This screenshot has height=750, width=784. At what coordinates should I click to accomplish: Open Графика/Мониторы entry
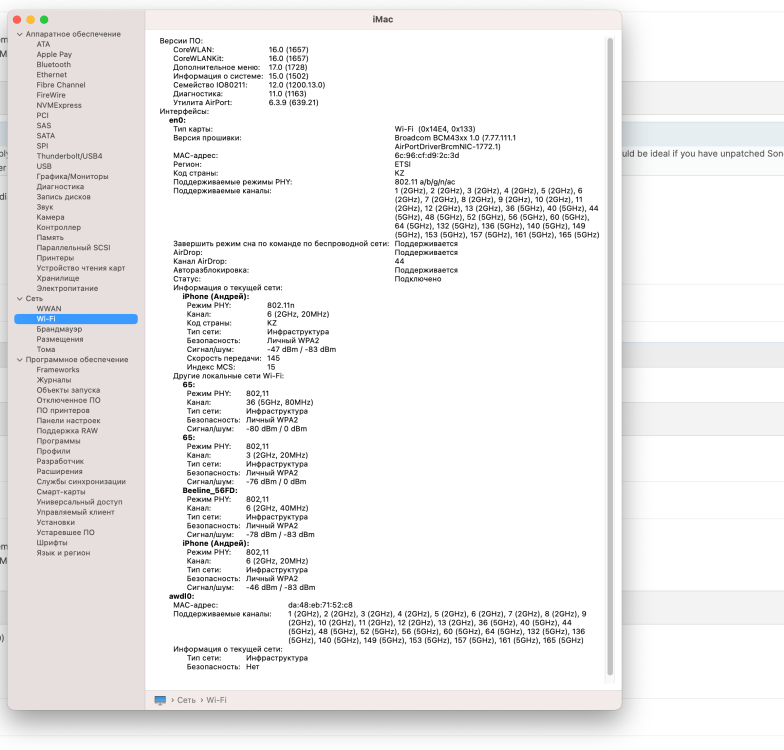point(72,176)
